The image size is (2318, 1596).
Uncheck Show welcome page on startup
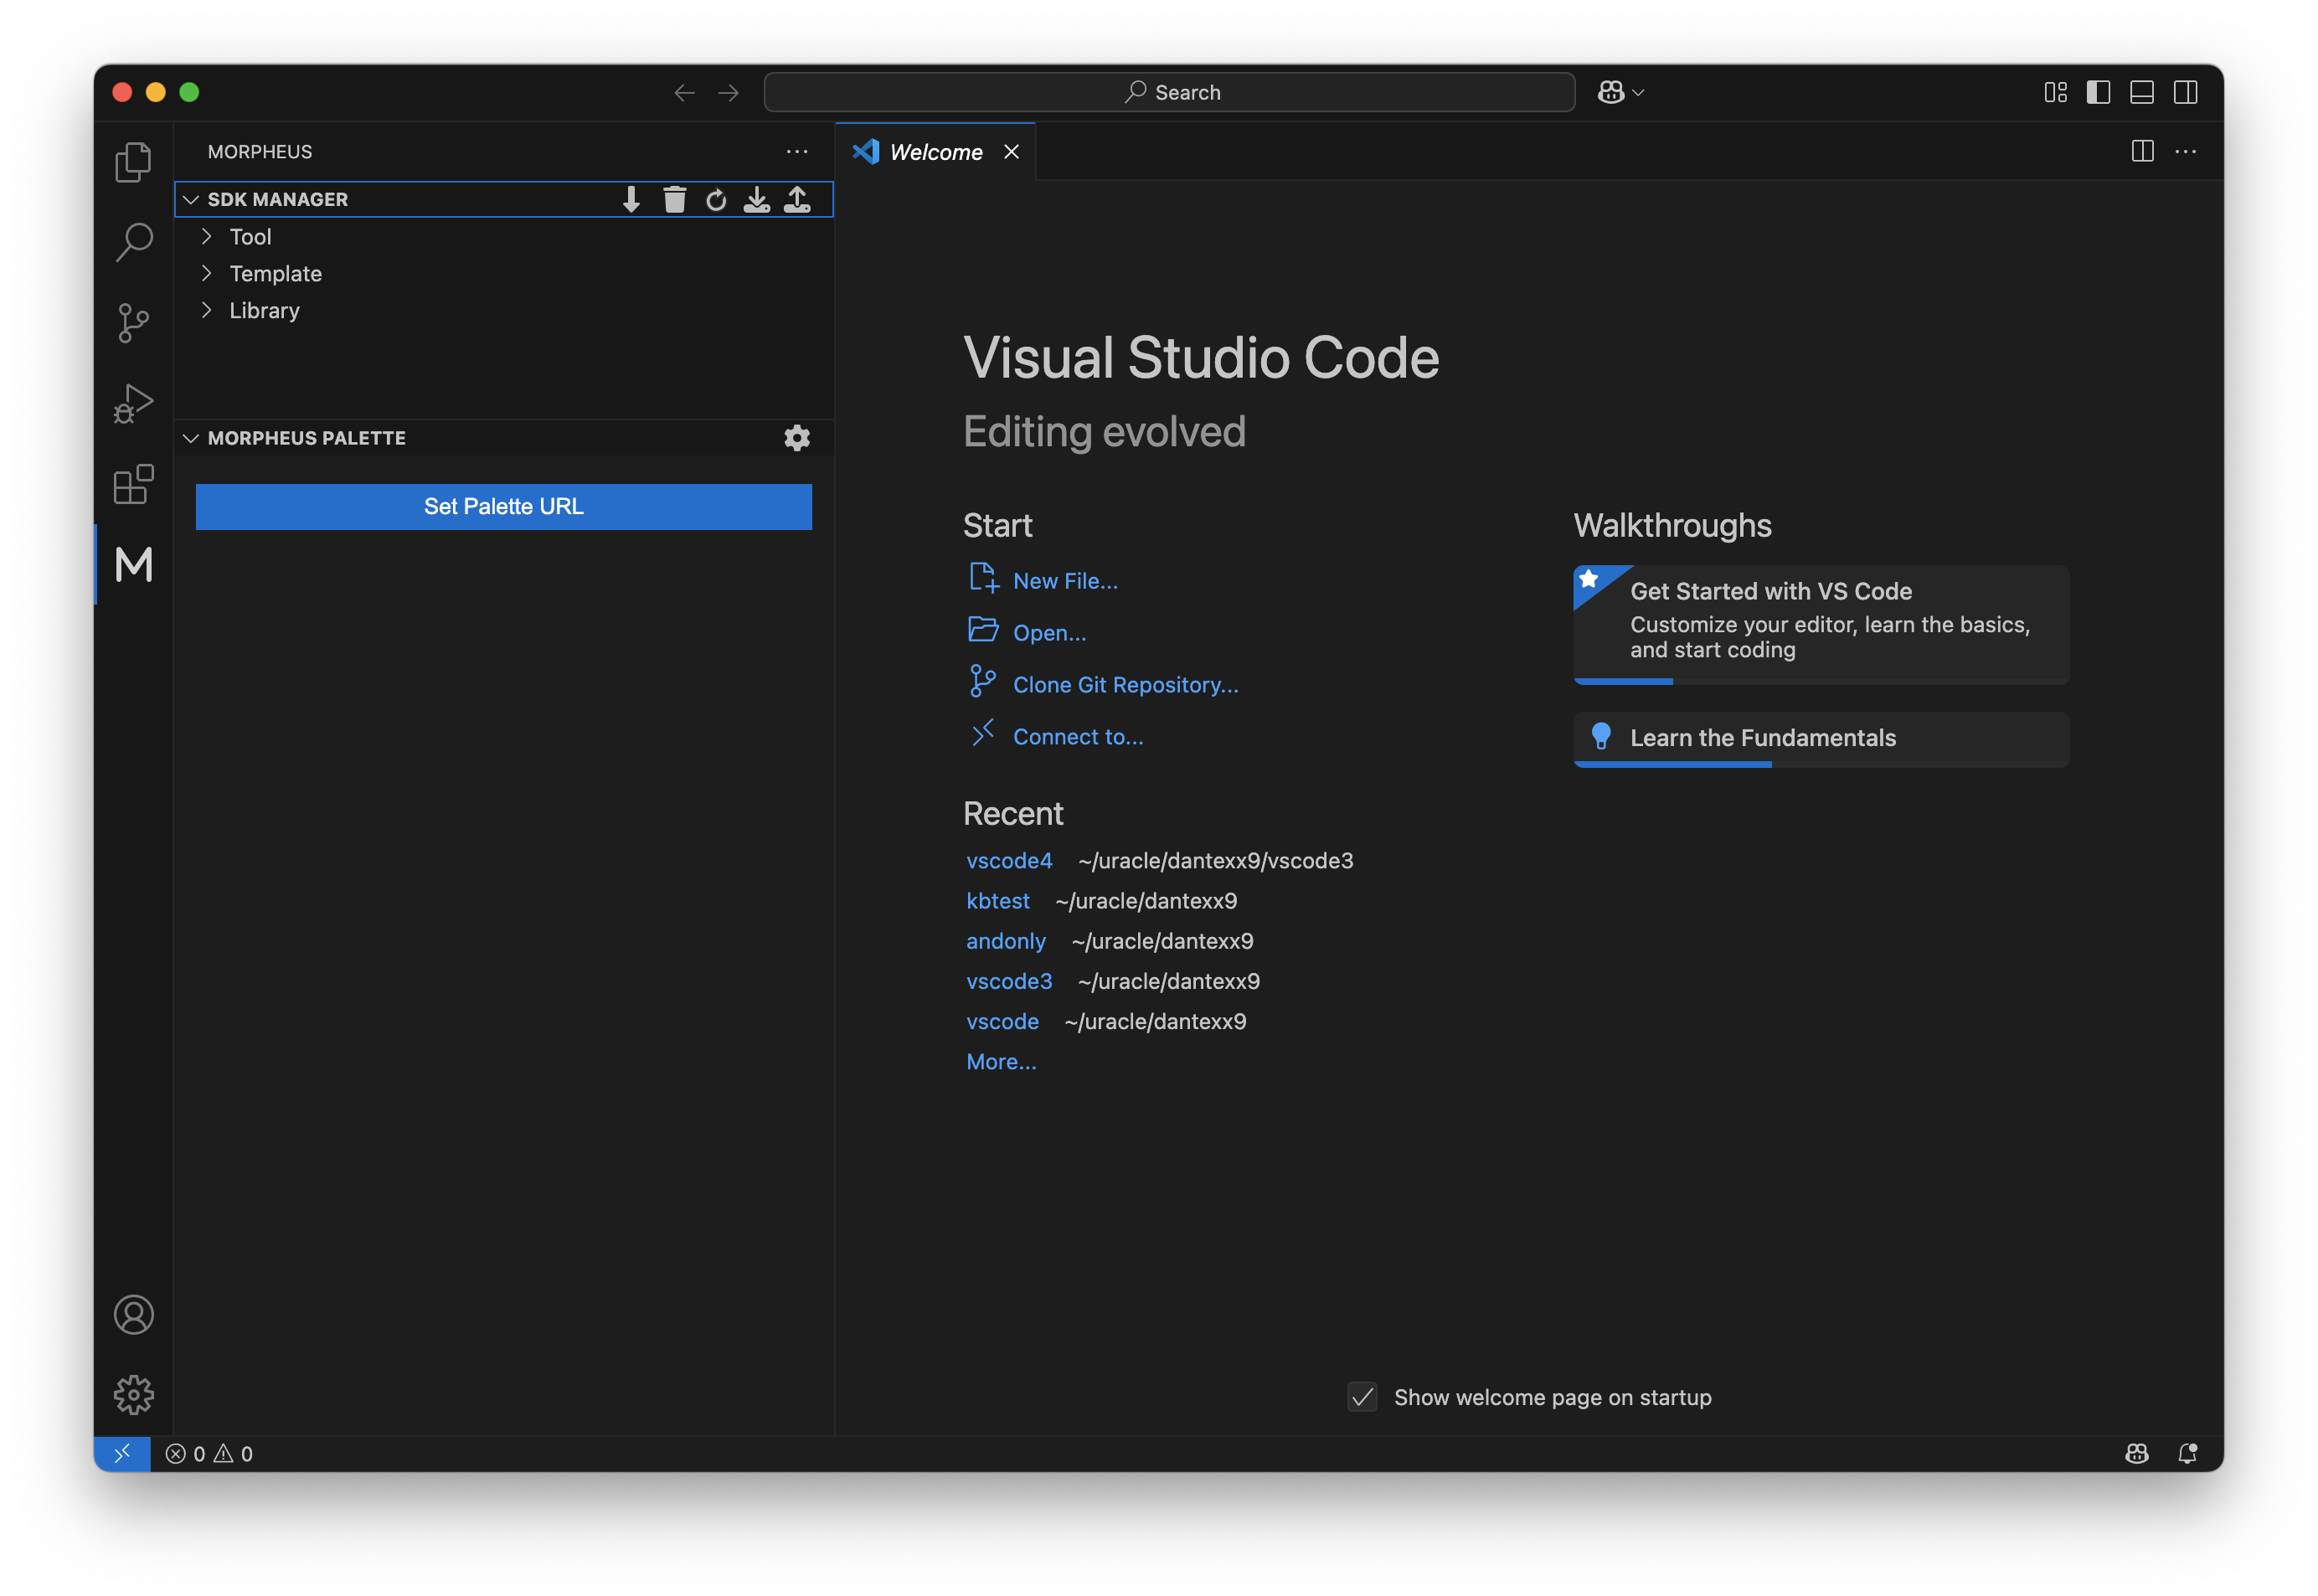pos(1362,1397)
